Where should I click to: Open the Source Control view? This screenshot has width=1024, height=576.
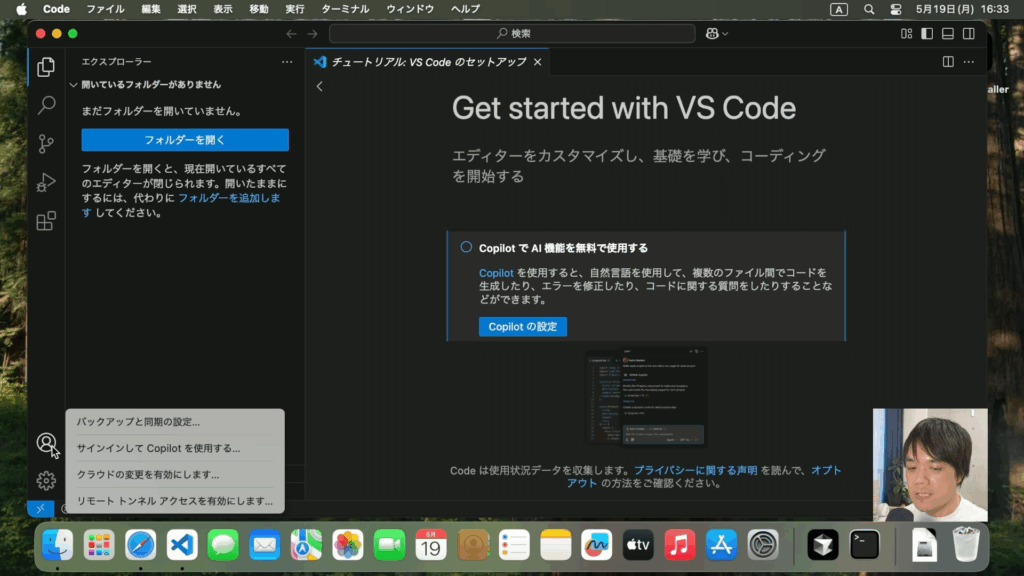coord(46,144)
